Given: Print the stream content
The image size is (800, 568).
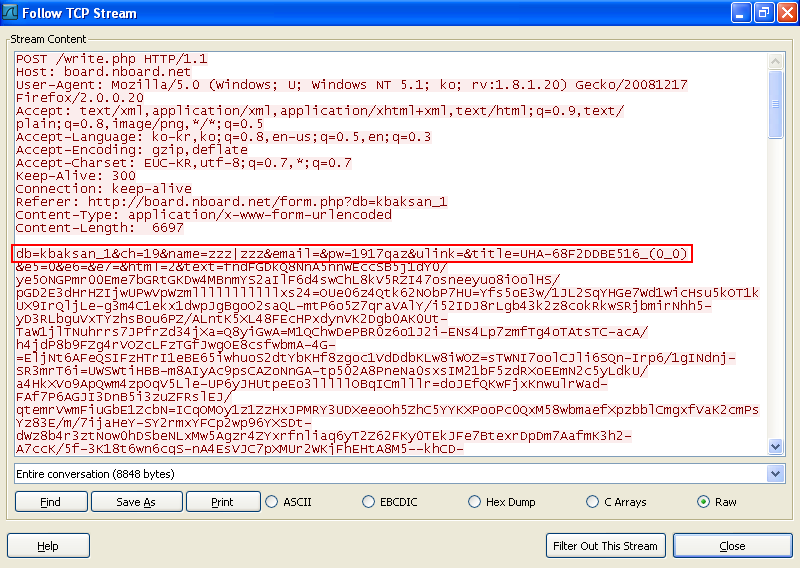Looking at the screenshot, I should [221, 502].
